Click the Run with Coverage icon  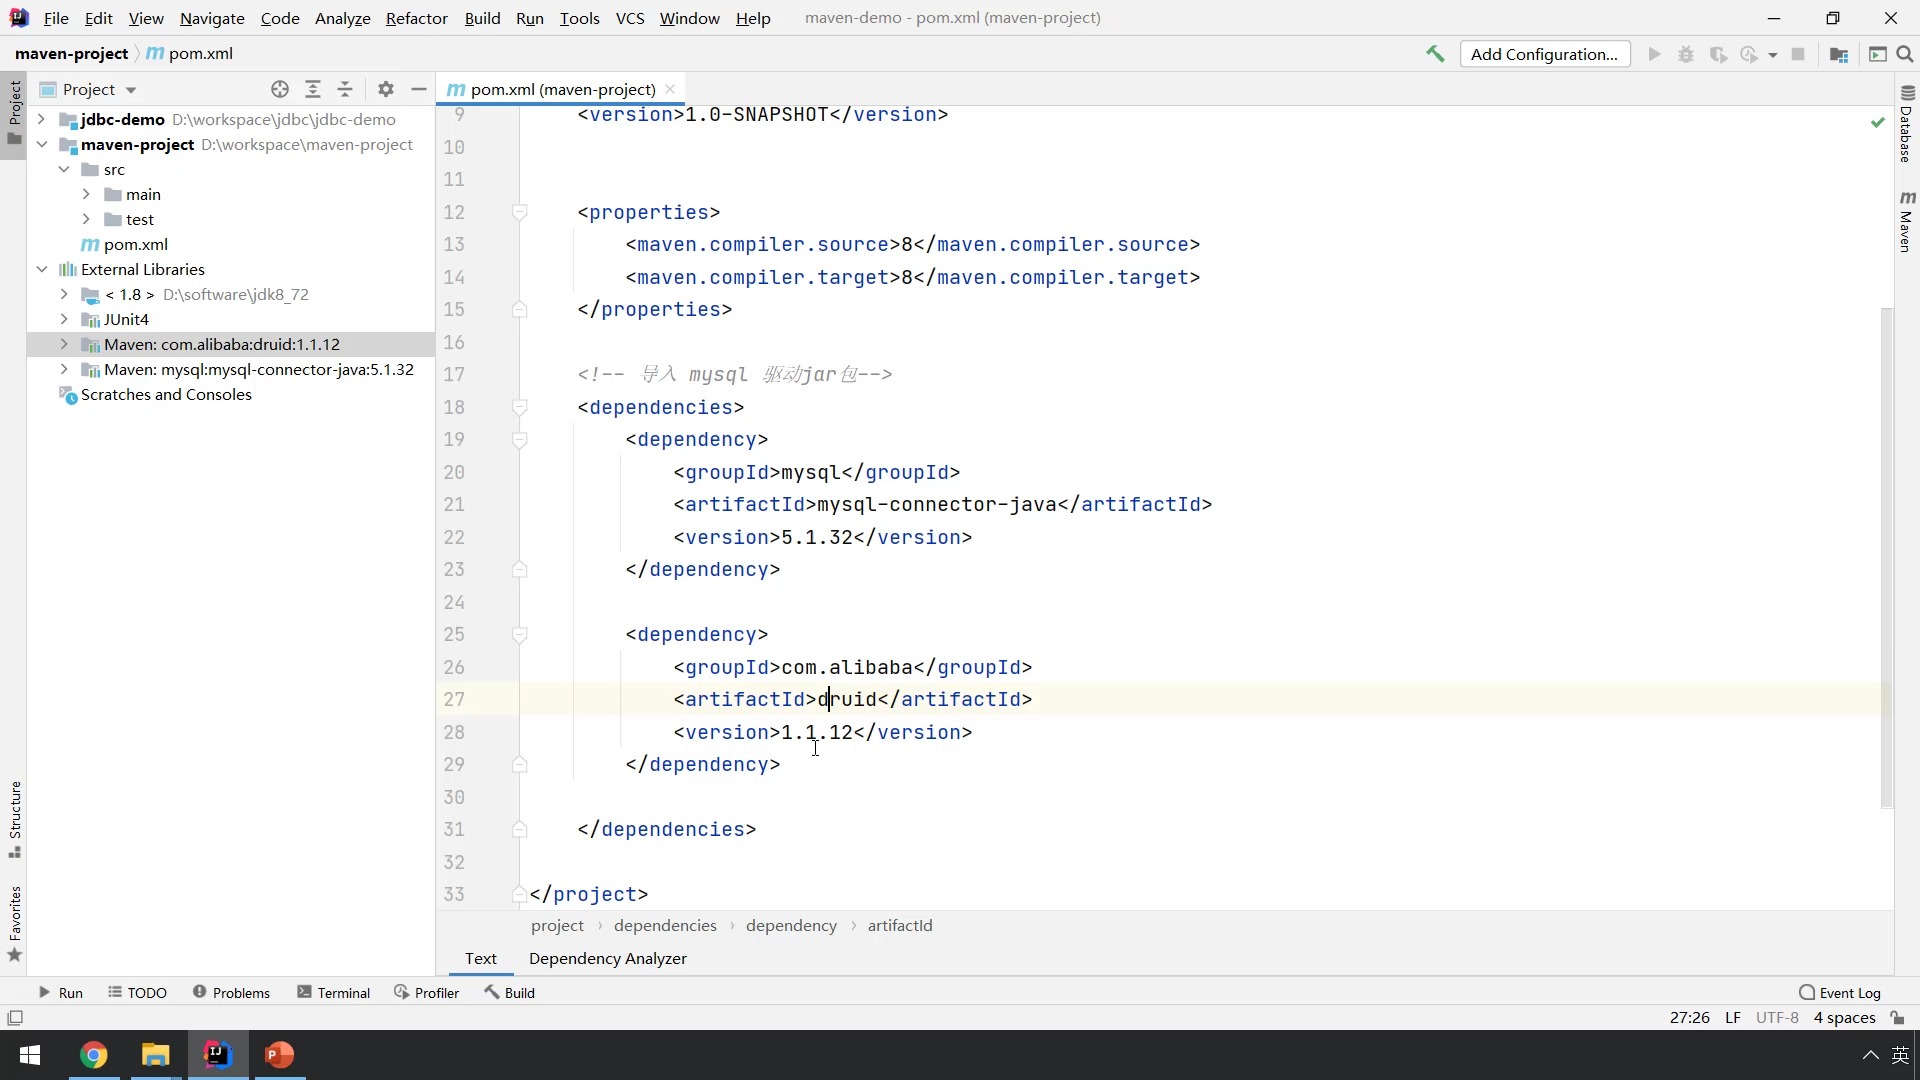1718,54
